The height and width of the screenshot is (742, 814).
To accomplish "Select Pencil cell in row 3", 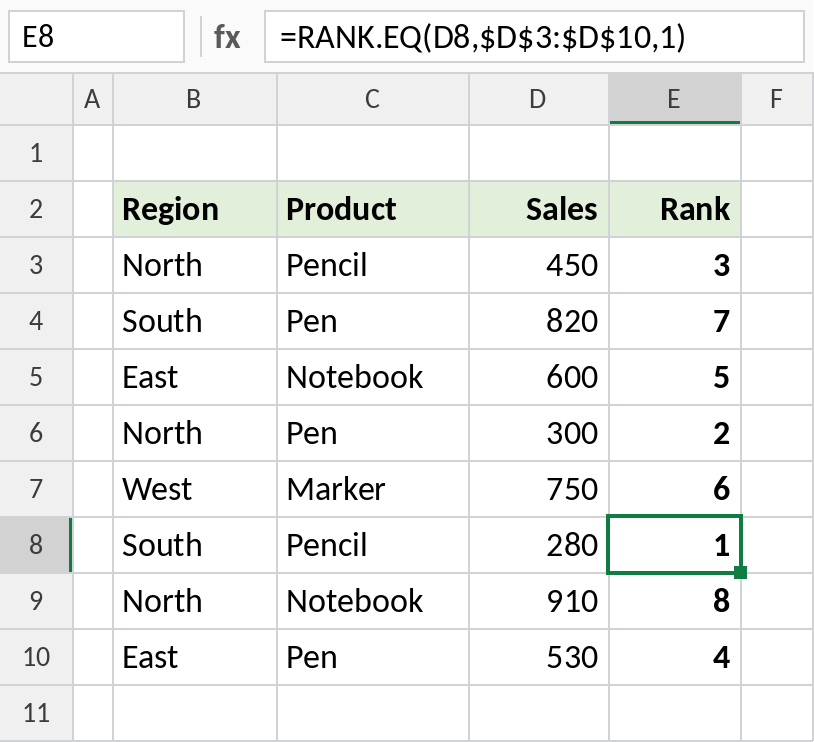I will click(x=373, y=265).
